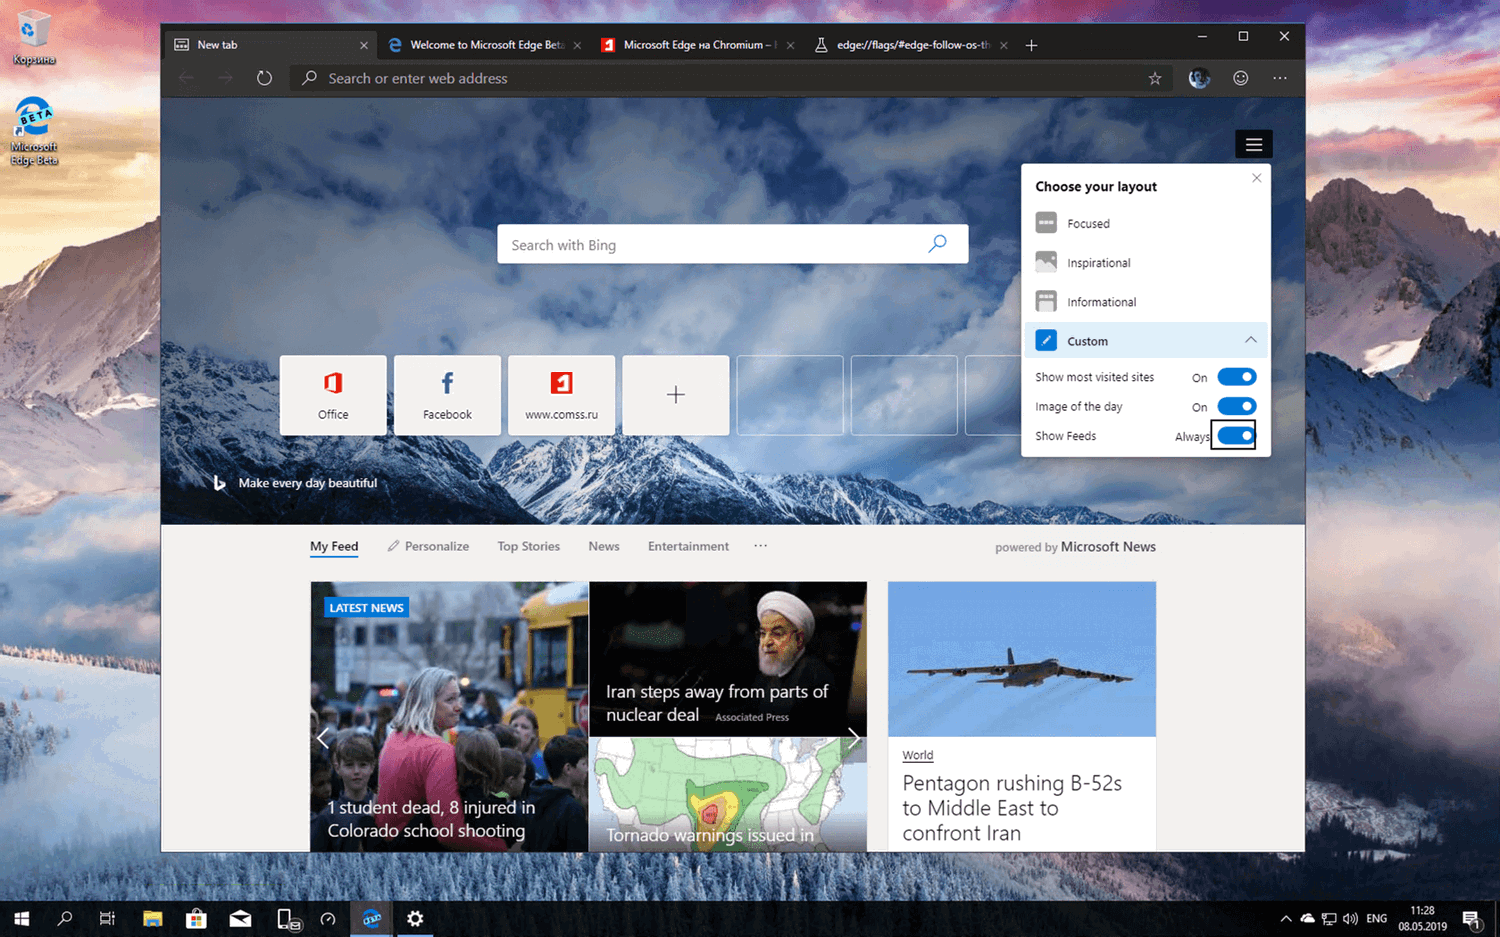Open the Facebook quick link tile
This screenshot has width=1500, height=937.
pyautogui.click(x=447, y=395)
